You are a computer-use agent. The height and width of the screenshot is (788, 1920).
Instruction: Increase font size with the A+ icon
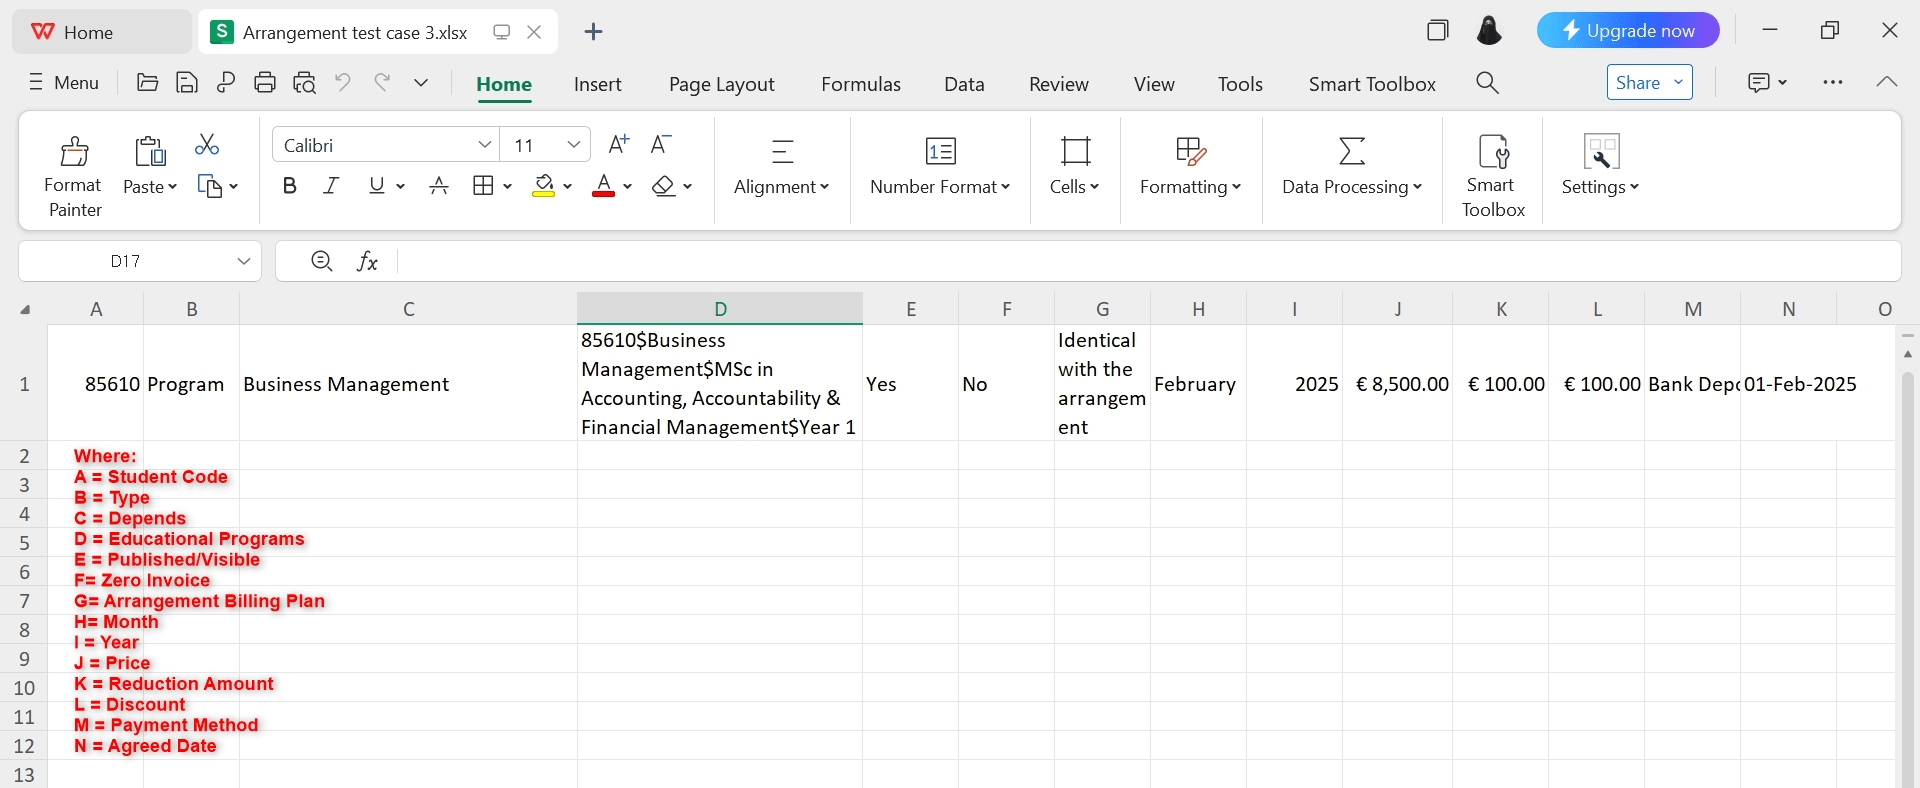pos(619,145)
